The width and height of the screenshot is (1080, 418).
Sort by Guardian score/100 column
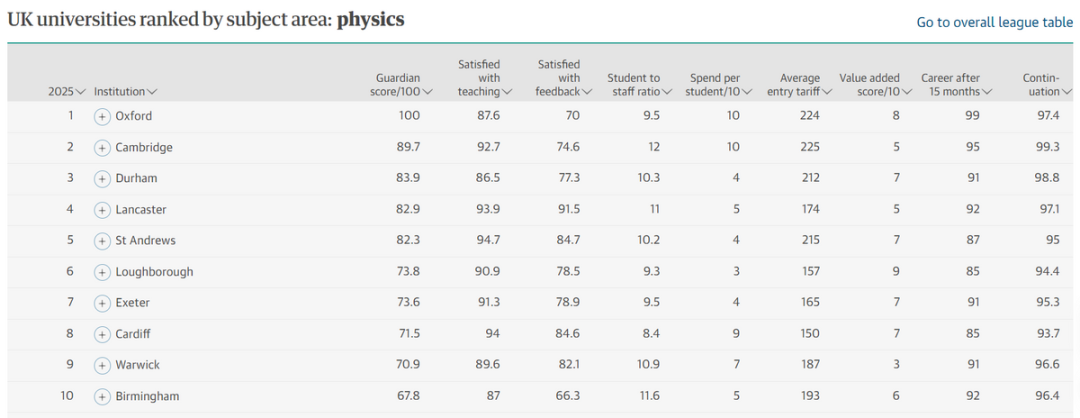click(x=400, y=85)
